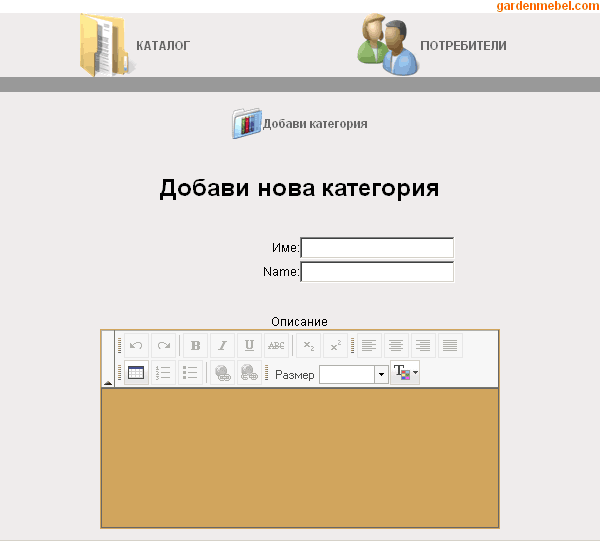Click the Потребители users icon
The image size is (601, 542).
pos(388,44)
